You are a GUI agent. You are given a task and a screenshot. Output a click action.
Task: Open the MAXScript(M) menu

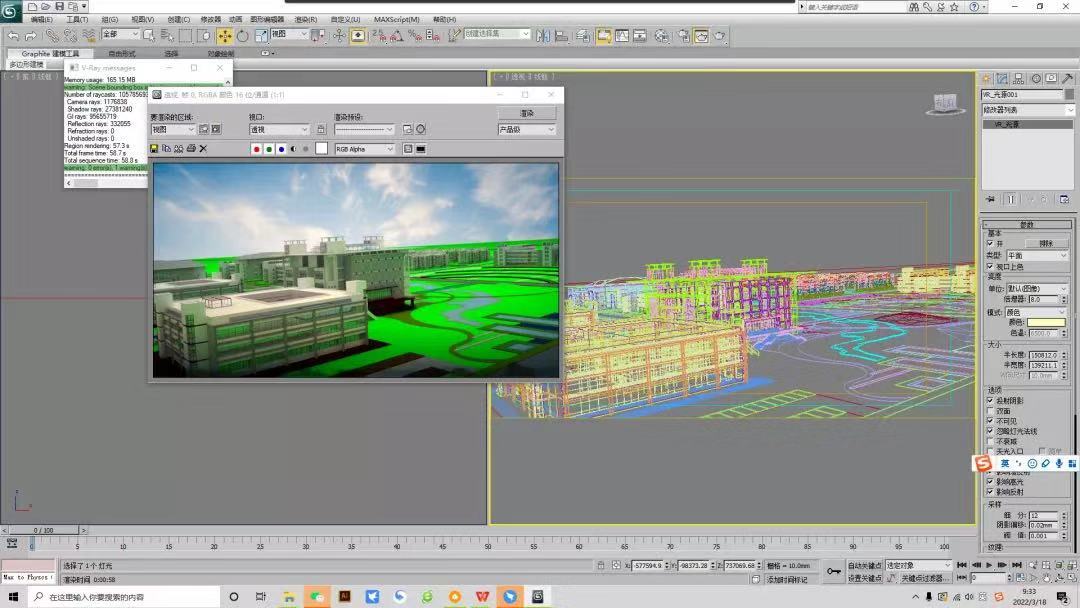(x=397, y=19)
